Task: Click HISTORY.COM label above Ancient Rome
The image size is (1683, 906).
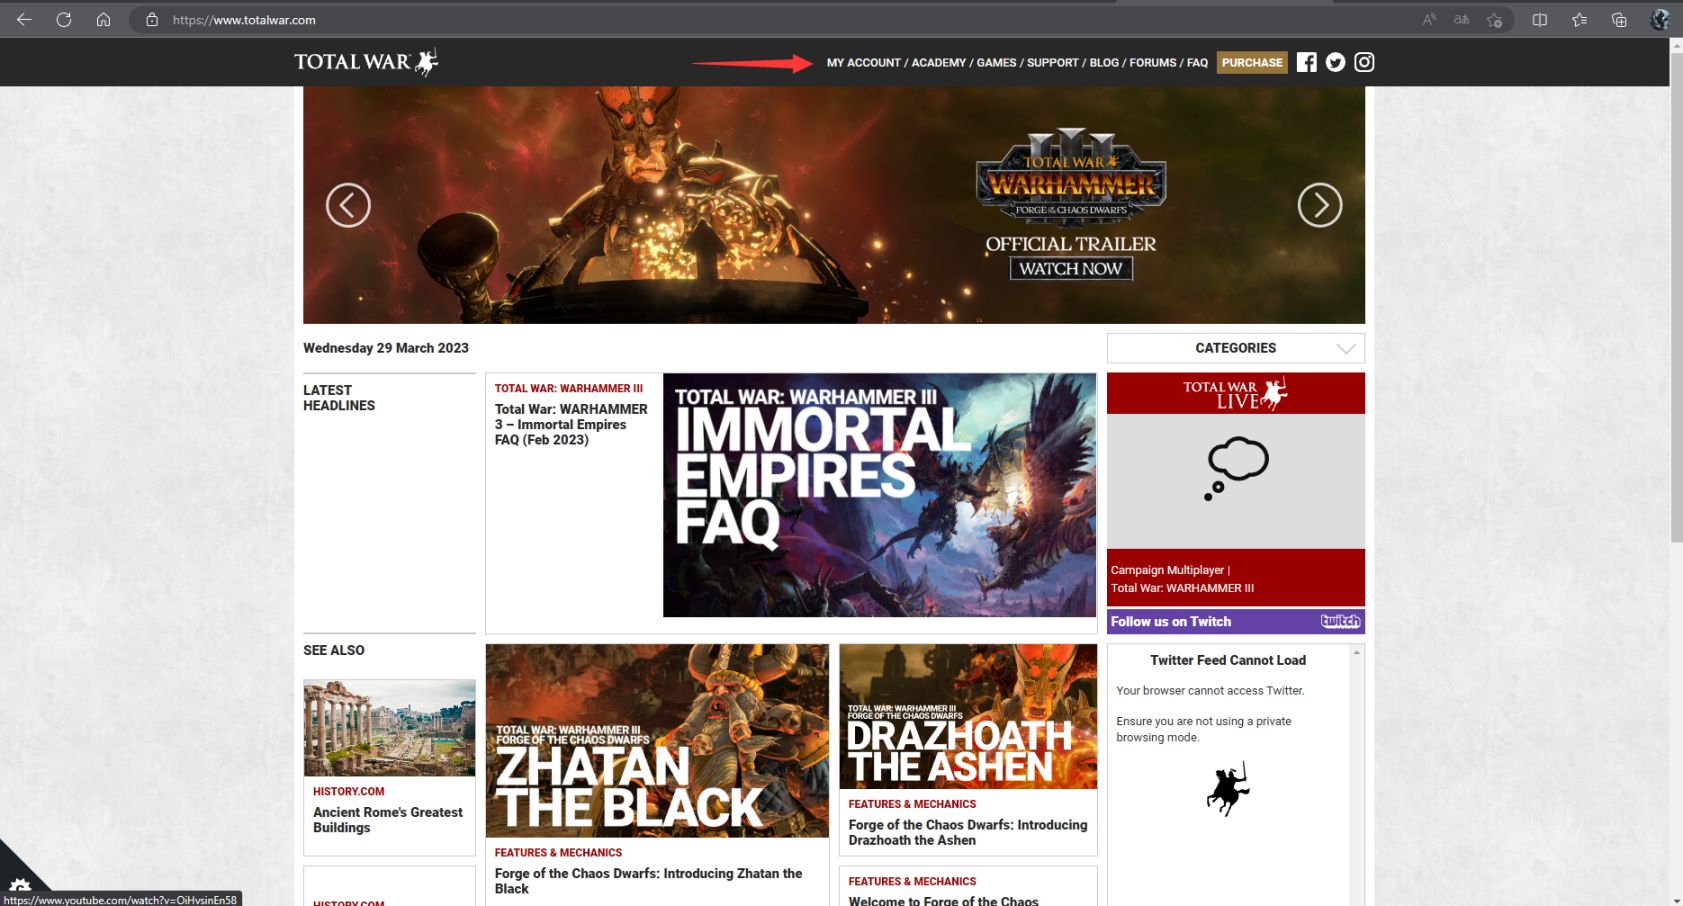Action: click(348, 791)
